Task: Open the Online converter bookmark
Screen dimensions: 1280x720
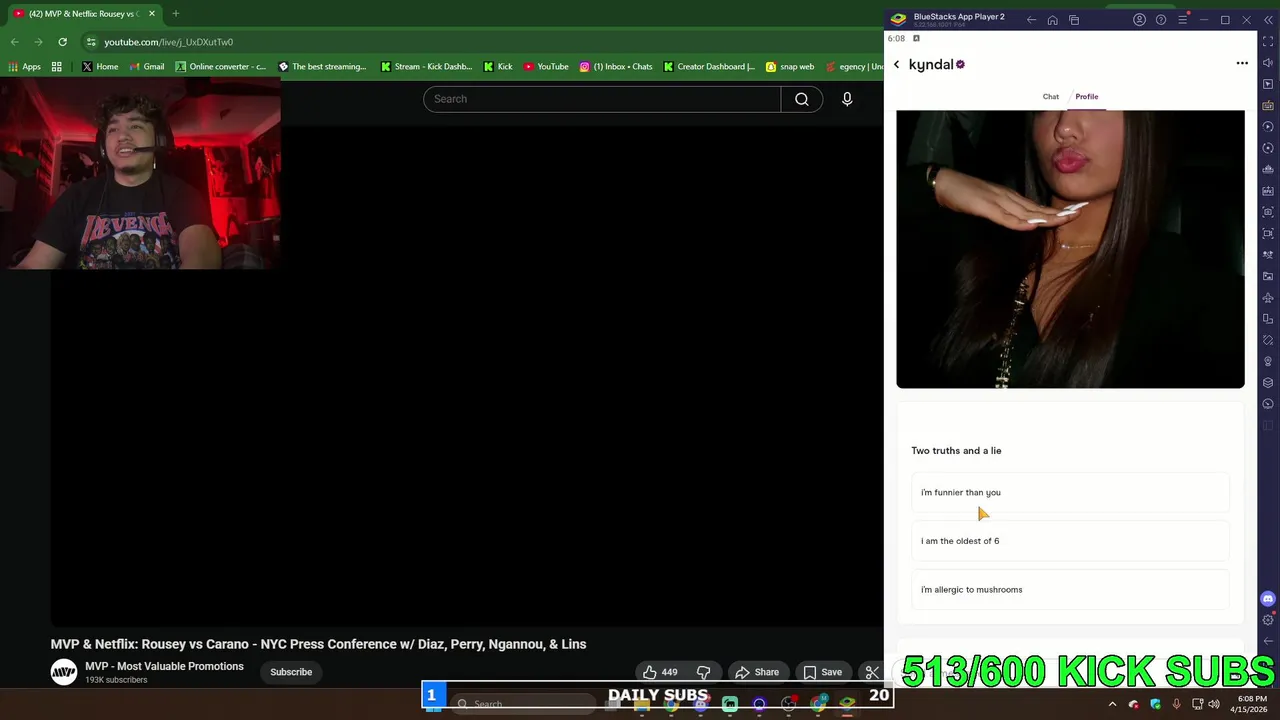Action: [221, 67]
